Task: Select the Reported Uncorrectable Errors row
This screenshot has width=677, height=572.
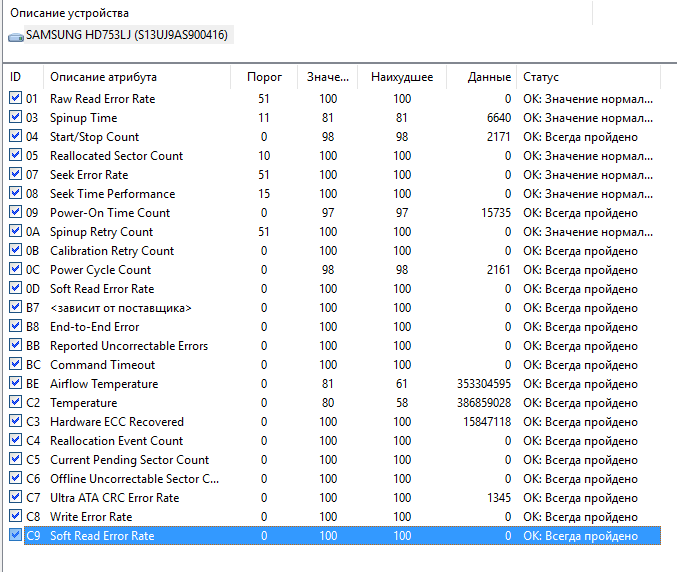Action: tap(342, 346)
